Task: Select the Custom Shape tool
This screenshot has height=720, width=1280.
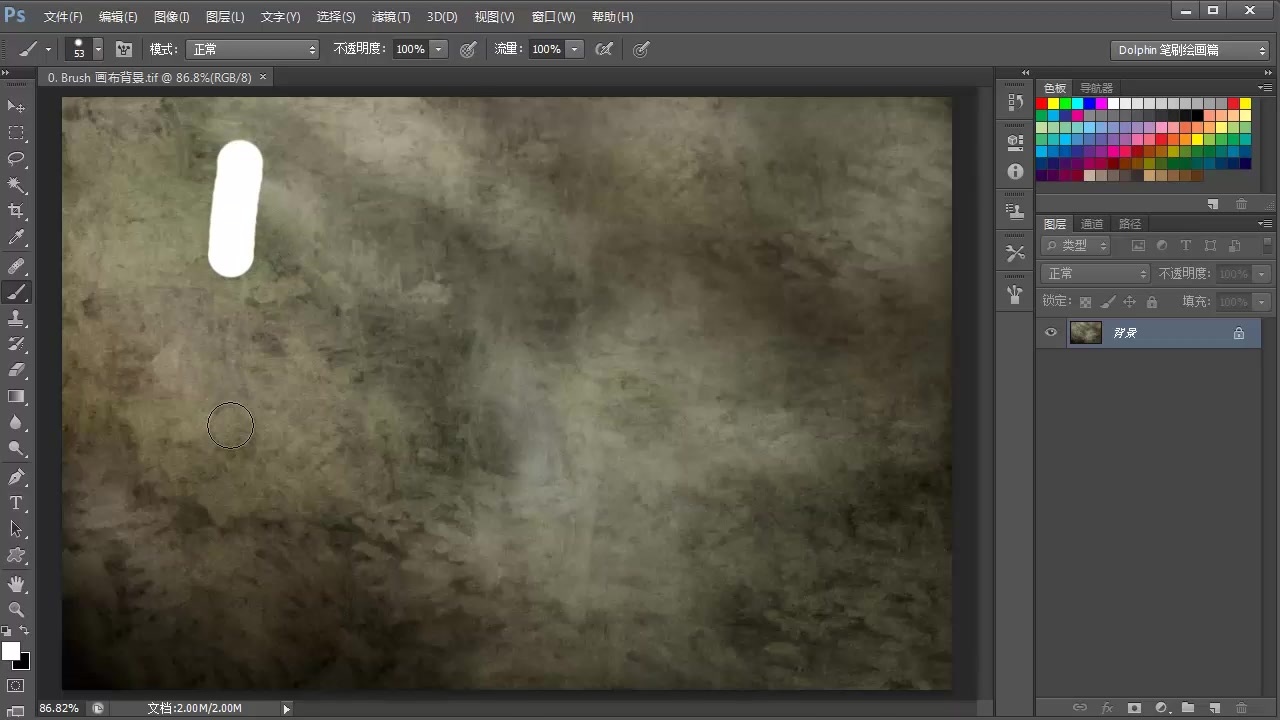Action: tap(17, 556)
